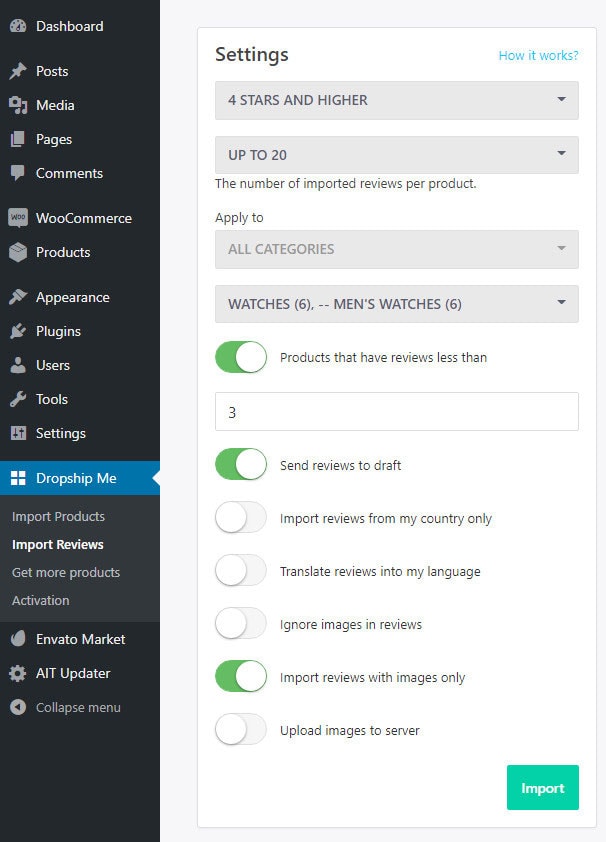606x842 pixels.
Task: Enable Ignore images in reviews
Action: click(x=241, y=624)
